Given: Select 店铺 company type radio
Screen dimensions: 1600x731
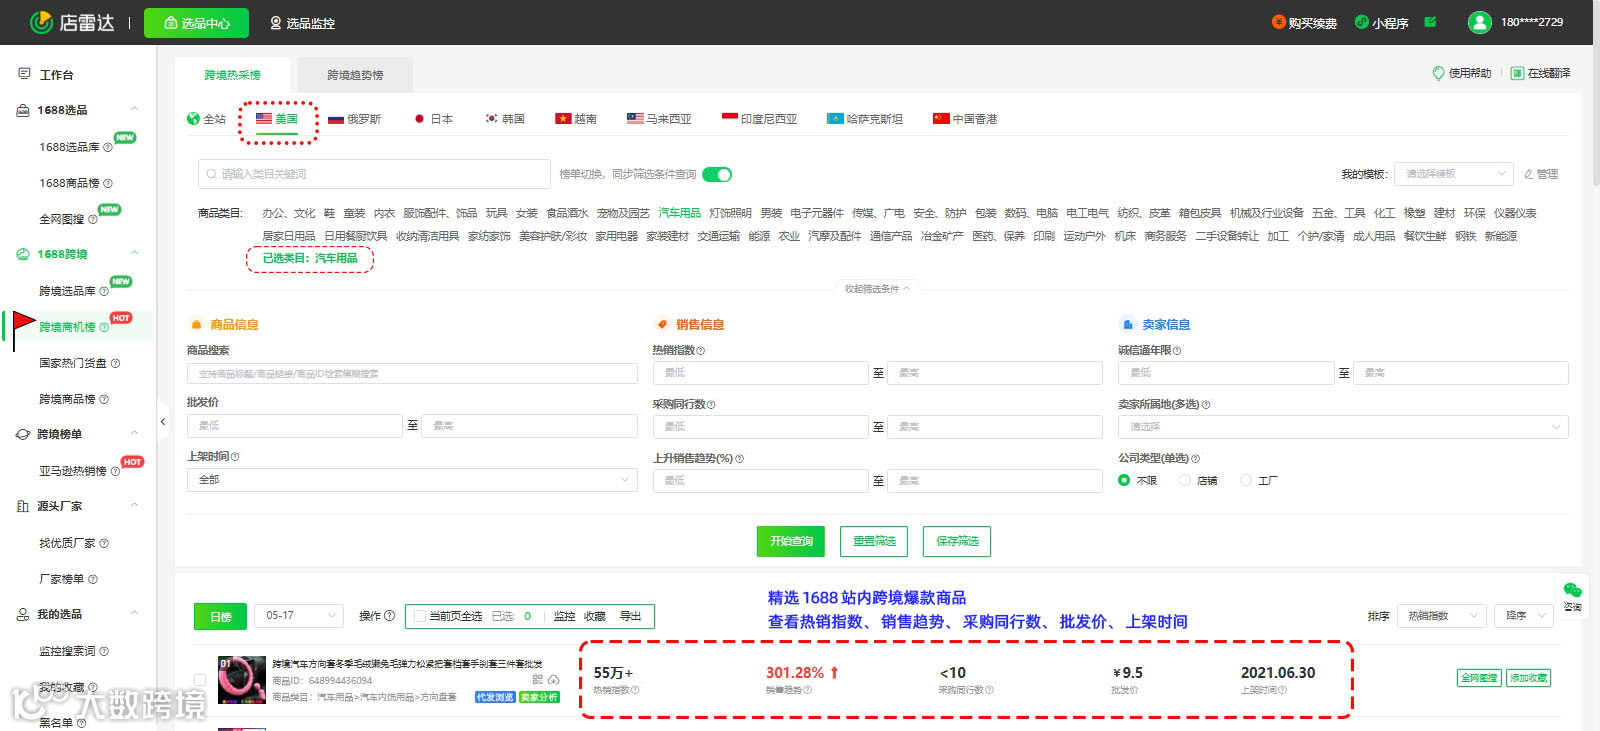Looking at the screenshot, I should [1185, 480].
